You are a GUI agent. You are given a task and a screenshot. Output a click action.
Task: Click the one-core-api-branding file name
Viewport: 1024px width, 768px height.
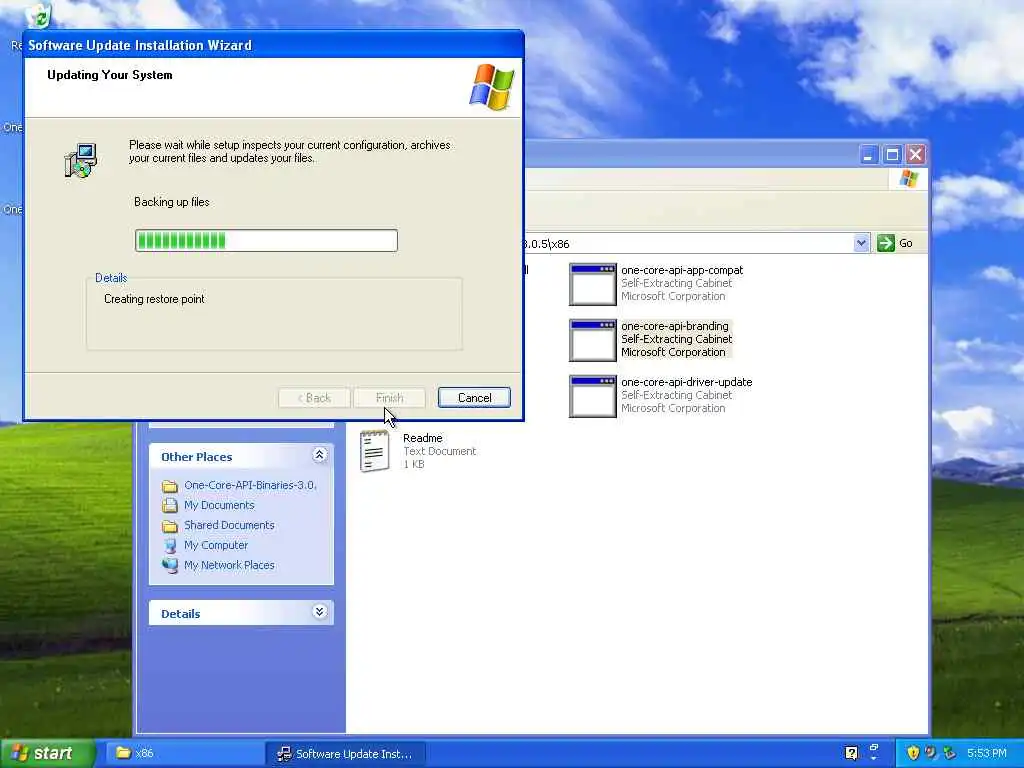(x=675, y=327)
